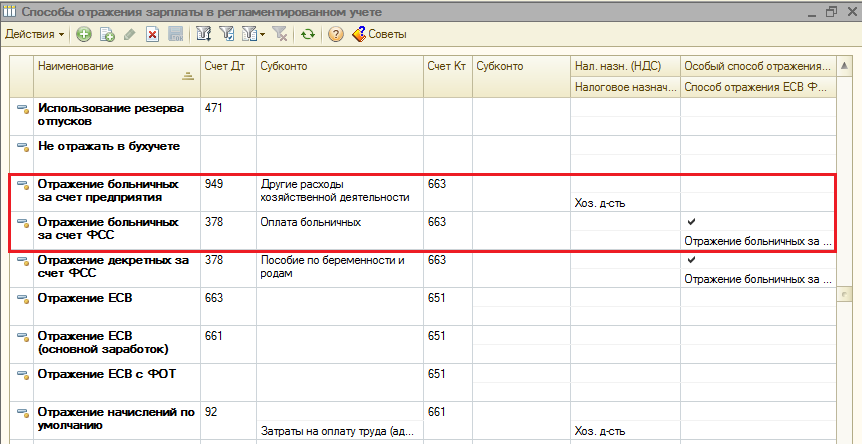The width and height of the screenshot is (862, 444).
Task: Click the filter history funnel icon
Action: pyautogui.click(x=249, y=34)
